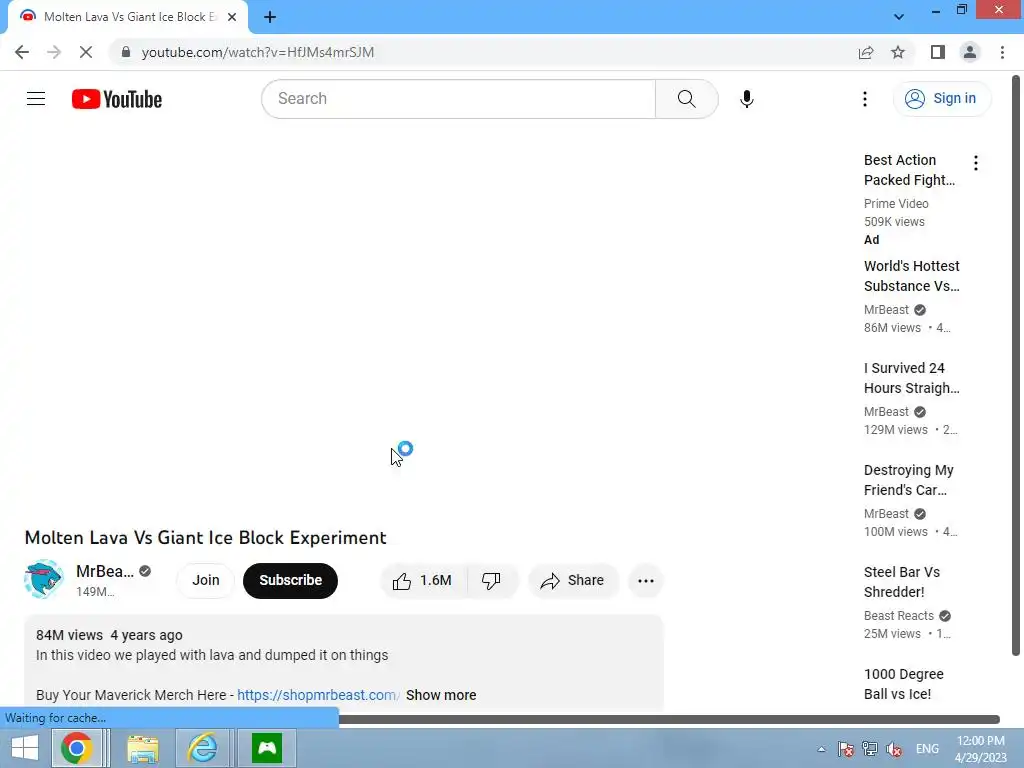Screen dimensions: 1024x768
Task: Click the vertical page scrollbar
Action: (x=1016, y=366)
